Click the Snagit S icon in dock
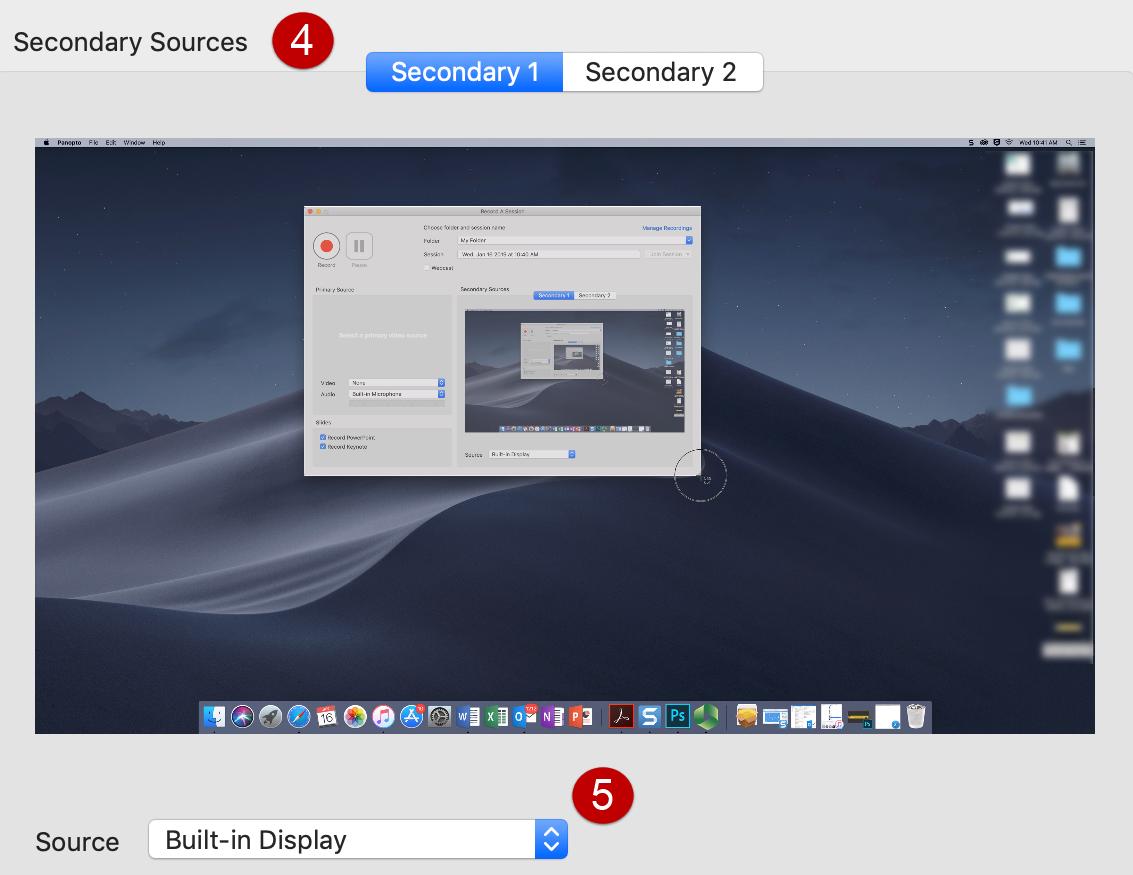The height and width of the screenshot is (875, 1133). pos(650,717)
